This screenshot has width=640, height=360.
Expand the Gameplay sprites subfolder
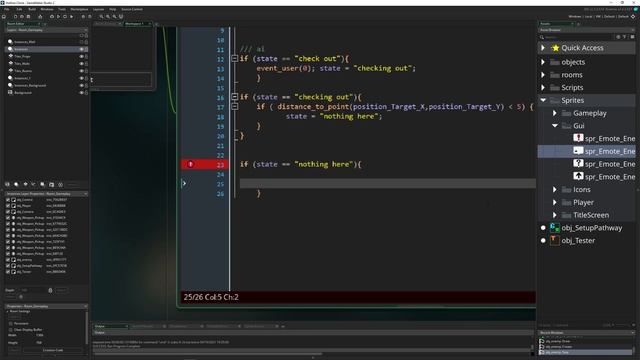click(x=555, y=113)
